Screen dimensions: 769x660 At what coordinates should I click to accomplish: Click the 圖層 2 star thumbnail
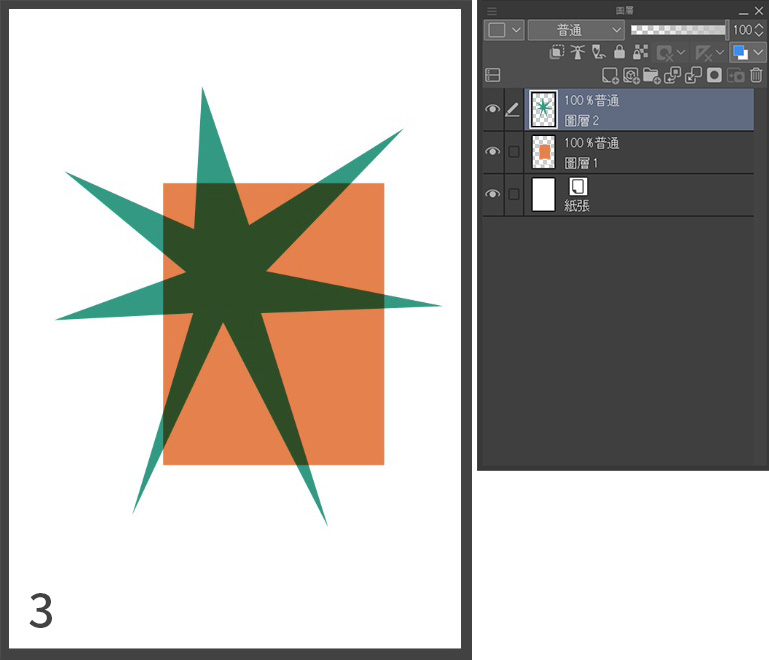point(543,110)
